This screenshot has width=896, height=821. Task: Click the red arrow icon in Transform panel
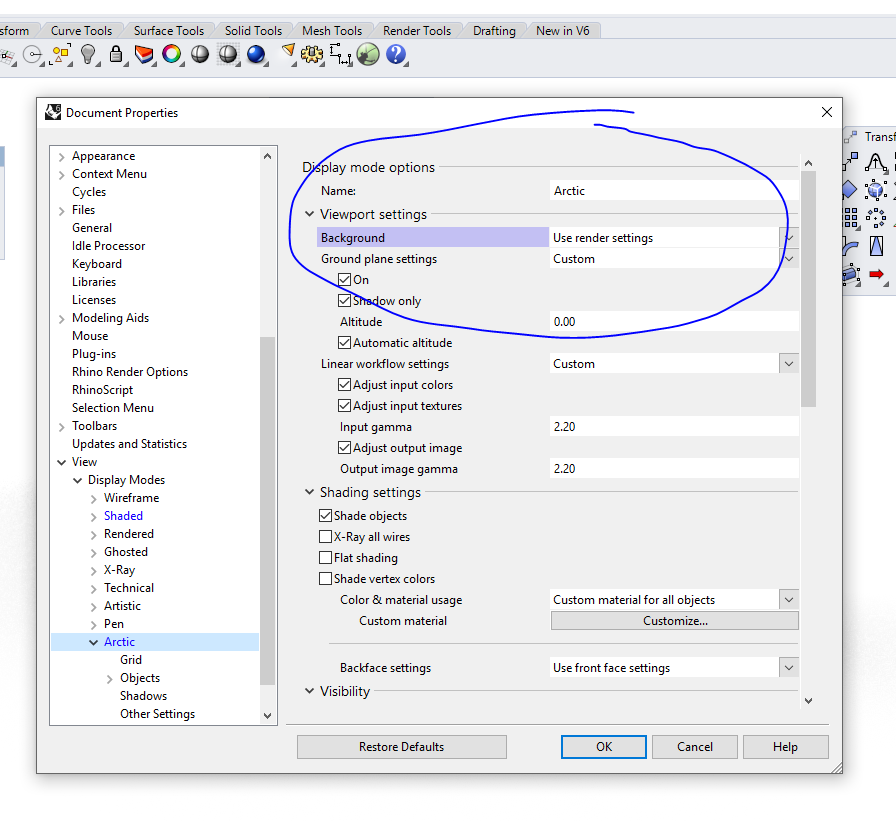point(876,275)
